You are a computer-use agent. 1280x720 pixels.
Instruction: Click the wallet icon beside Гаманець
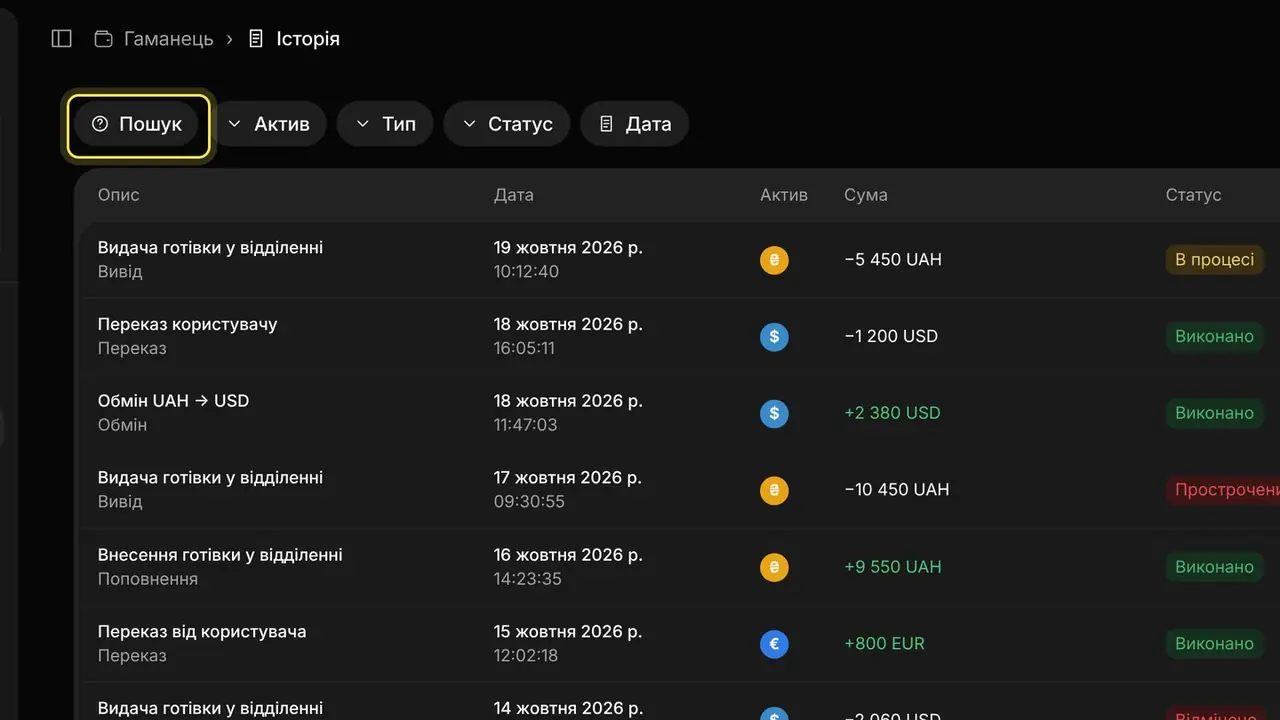tap(103, 39)
